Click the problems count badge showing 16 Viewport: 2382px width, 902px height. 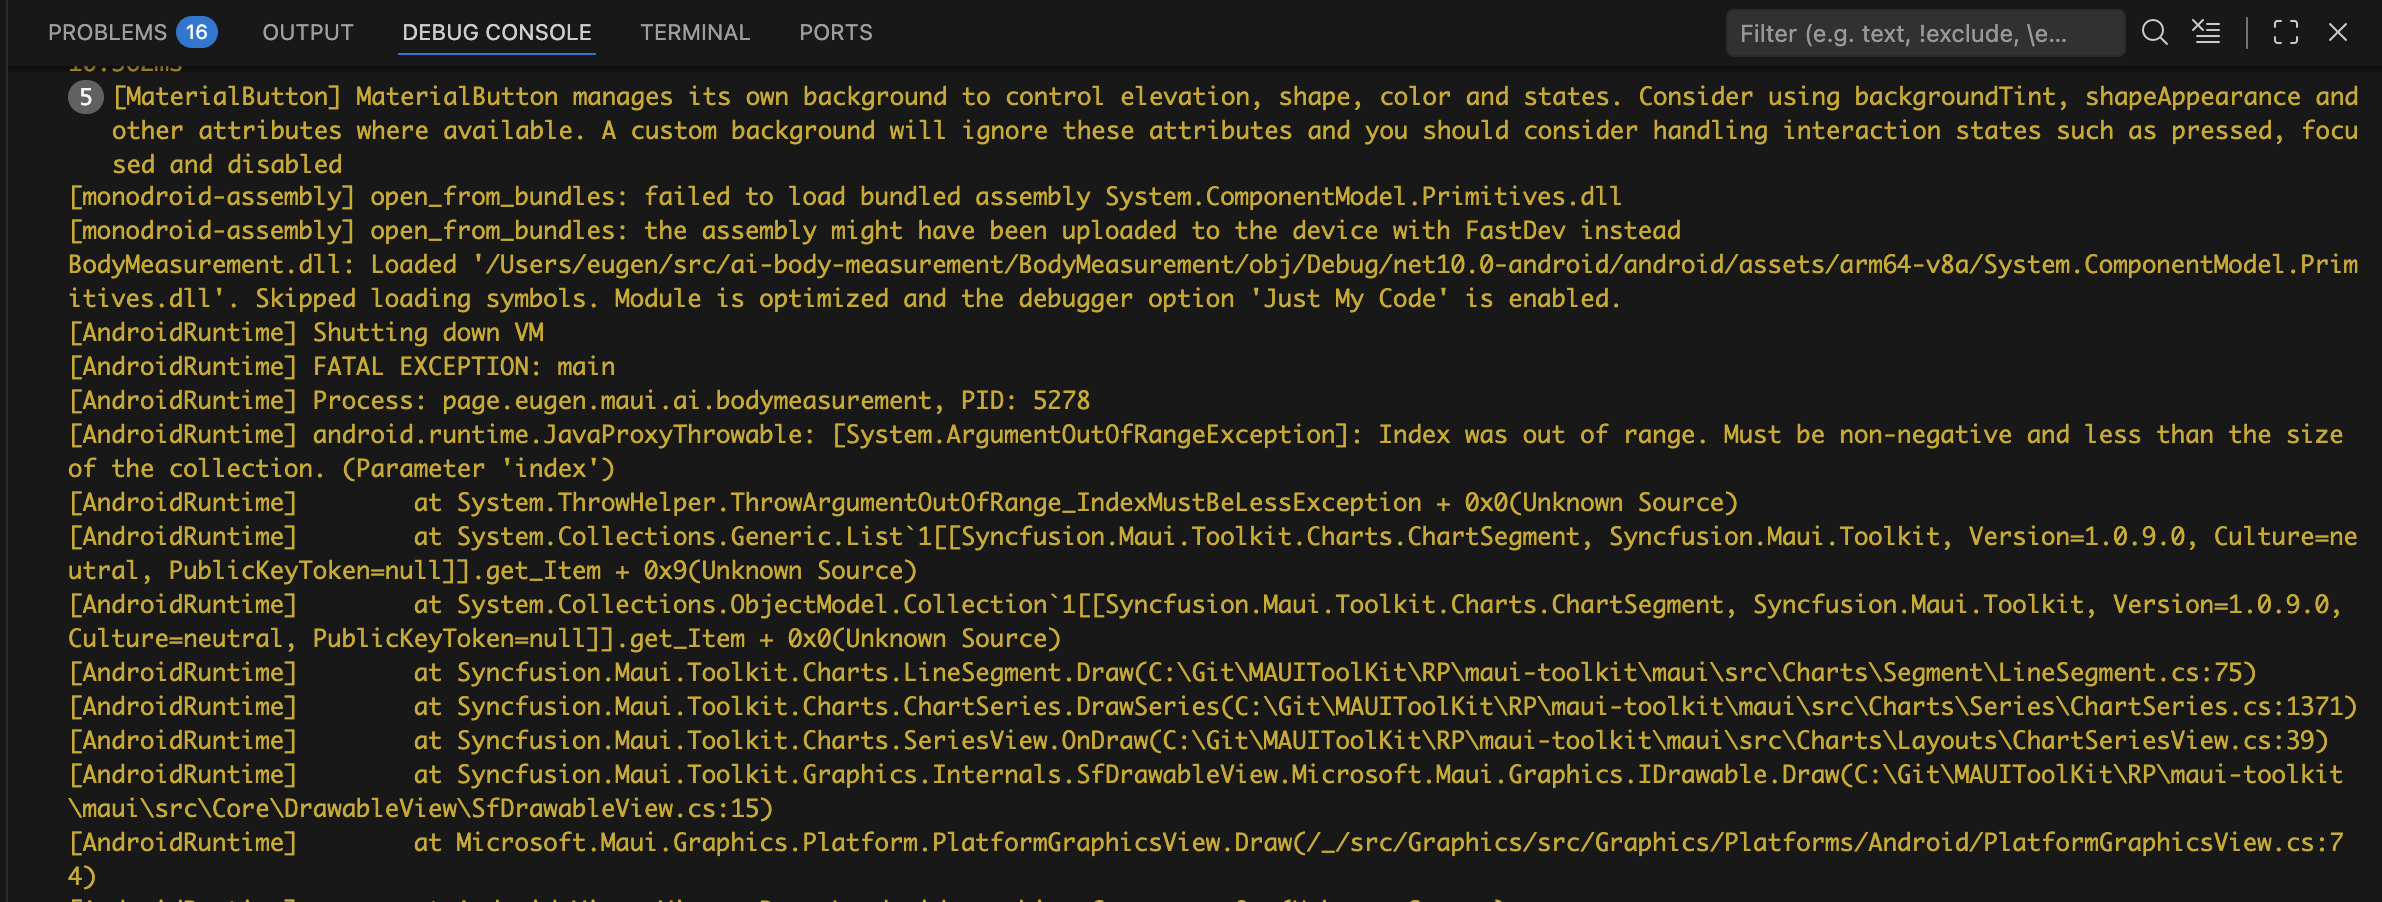[x=196, y=32]
